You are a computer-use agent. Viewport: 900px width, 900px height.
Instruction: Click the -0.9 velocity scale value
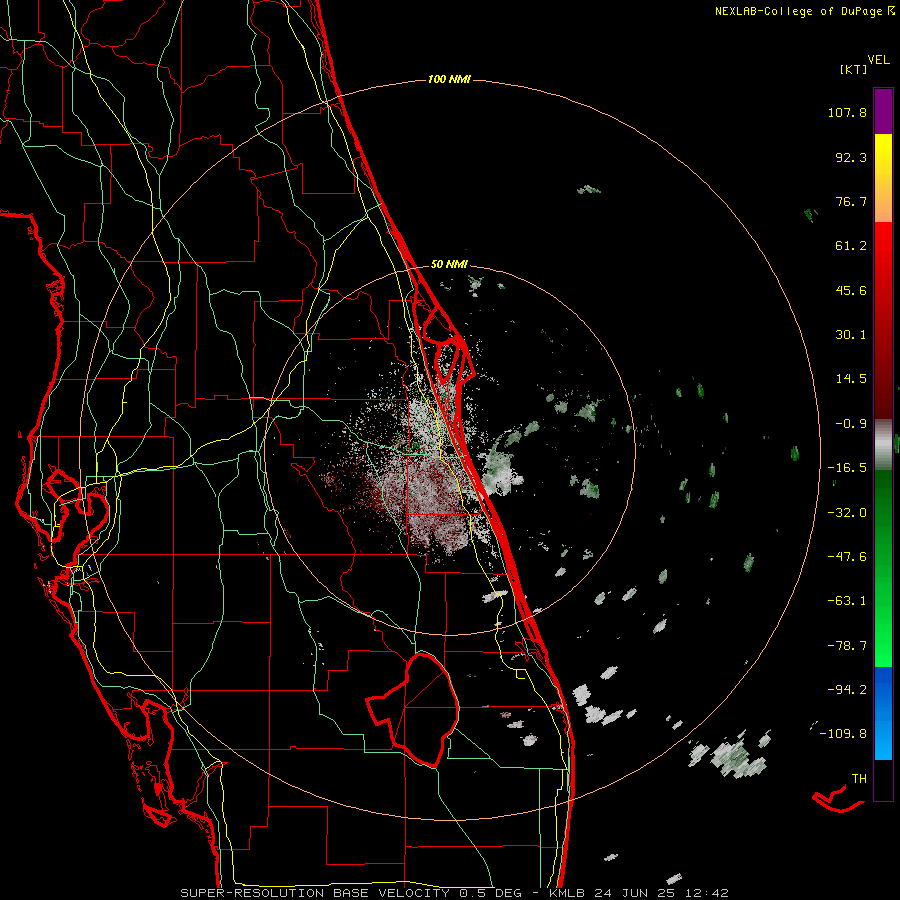(851, 424)
